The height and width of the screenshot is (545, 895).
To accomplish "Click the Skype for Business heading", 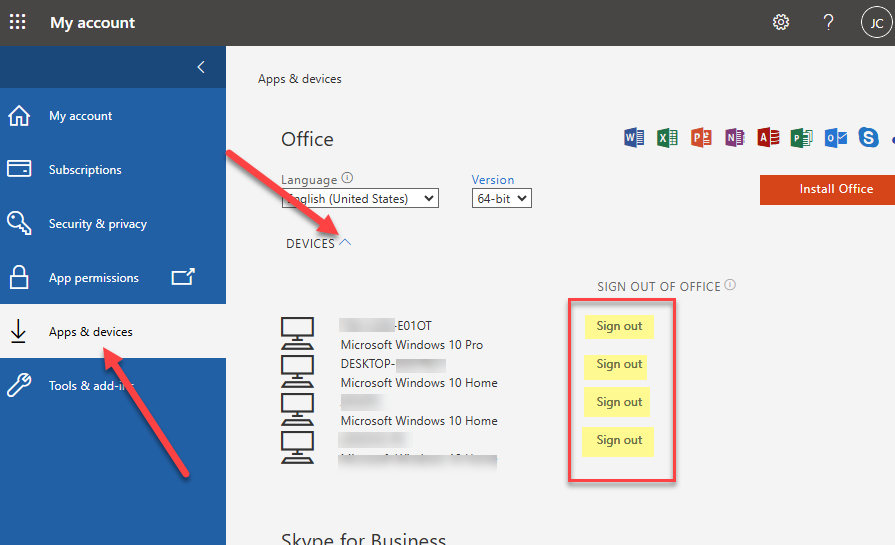I will pos(364,538).
